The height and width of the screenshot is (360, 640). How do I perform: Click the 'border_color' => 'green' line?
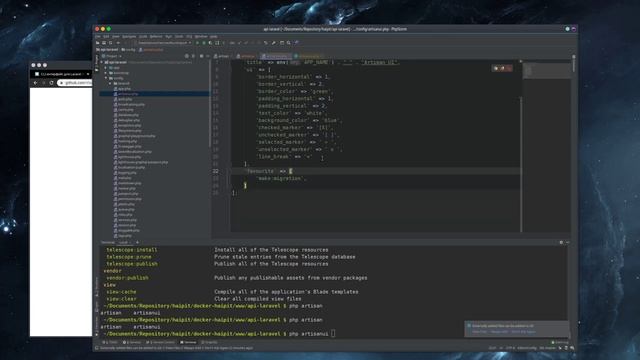[294, 91]
